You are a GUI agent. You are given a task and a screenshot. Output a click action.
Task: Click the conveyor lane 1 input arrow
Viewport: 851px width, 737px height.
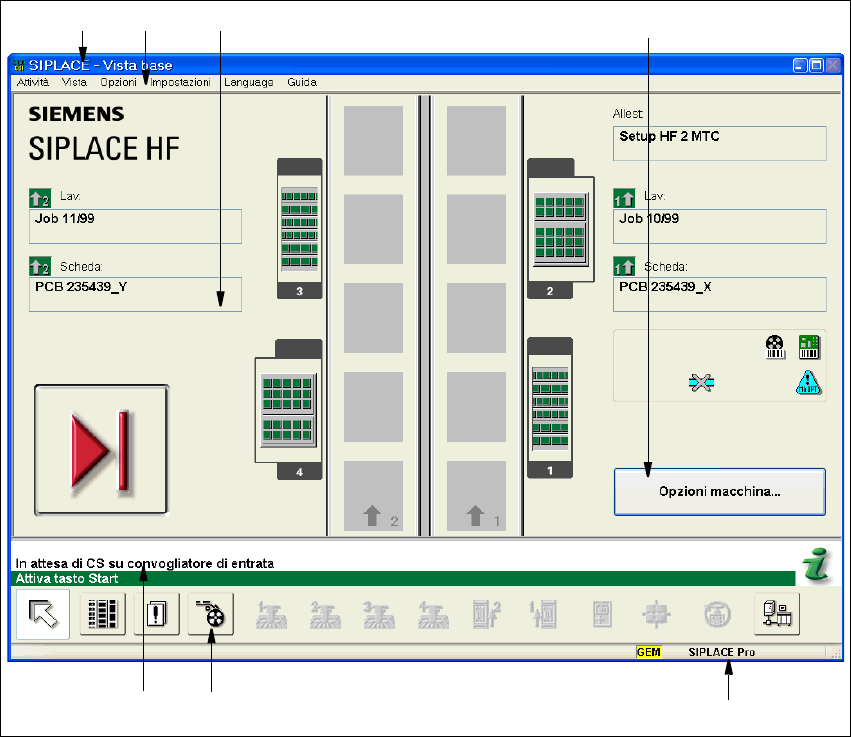475,516
